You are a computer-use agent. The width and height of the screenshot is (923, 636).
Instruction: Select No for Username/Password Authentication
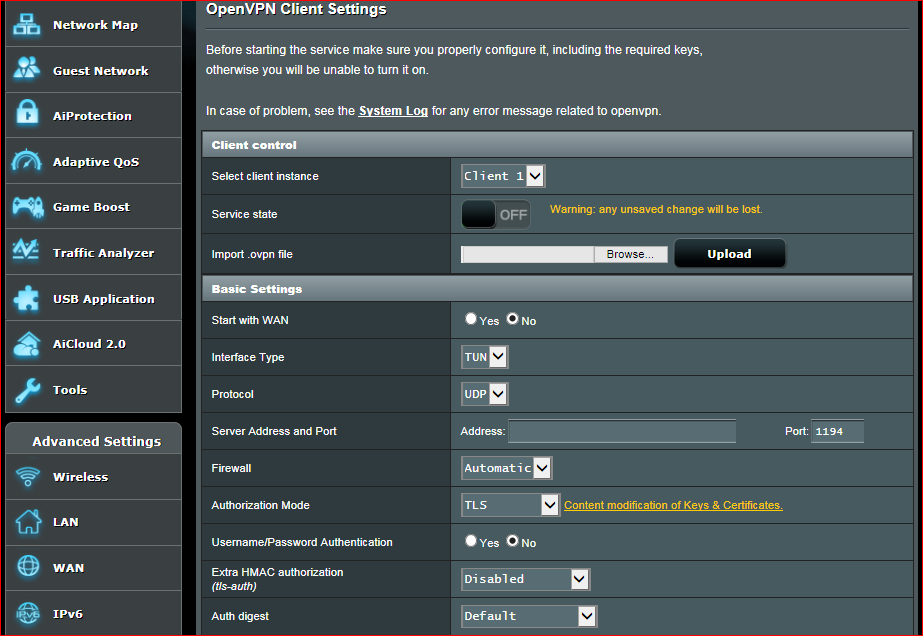[x=513, y=541]
